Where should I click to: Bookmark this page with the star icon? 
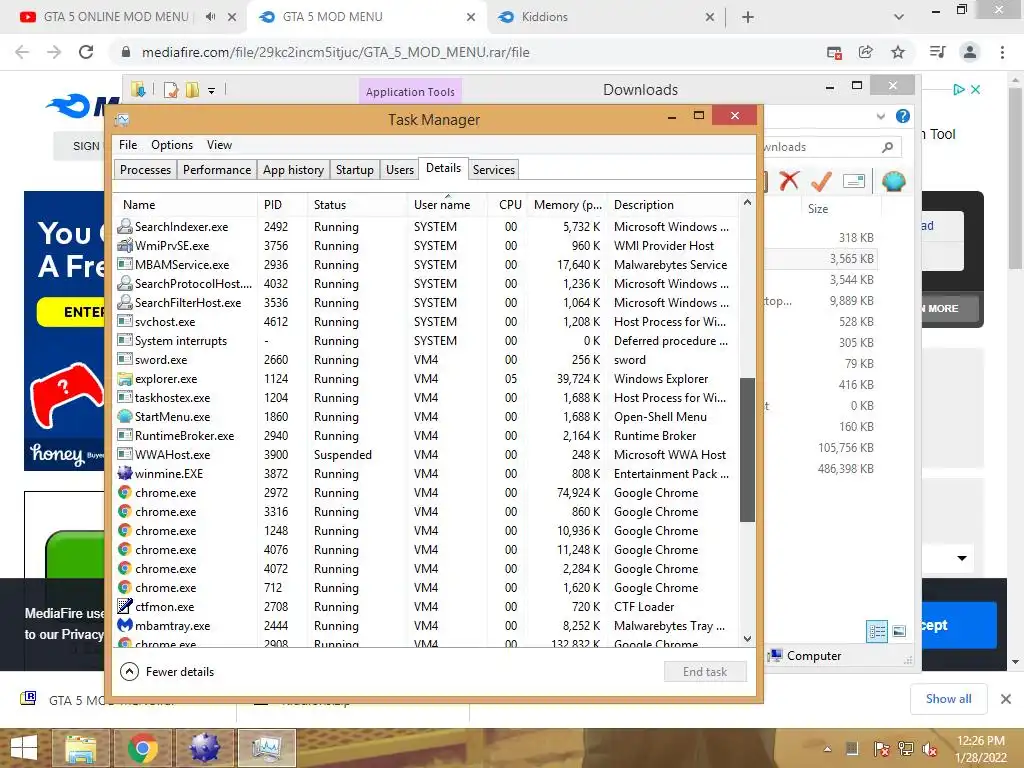click(898, 52)
